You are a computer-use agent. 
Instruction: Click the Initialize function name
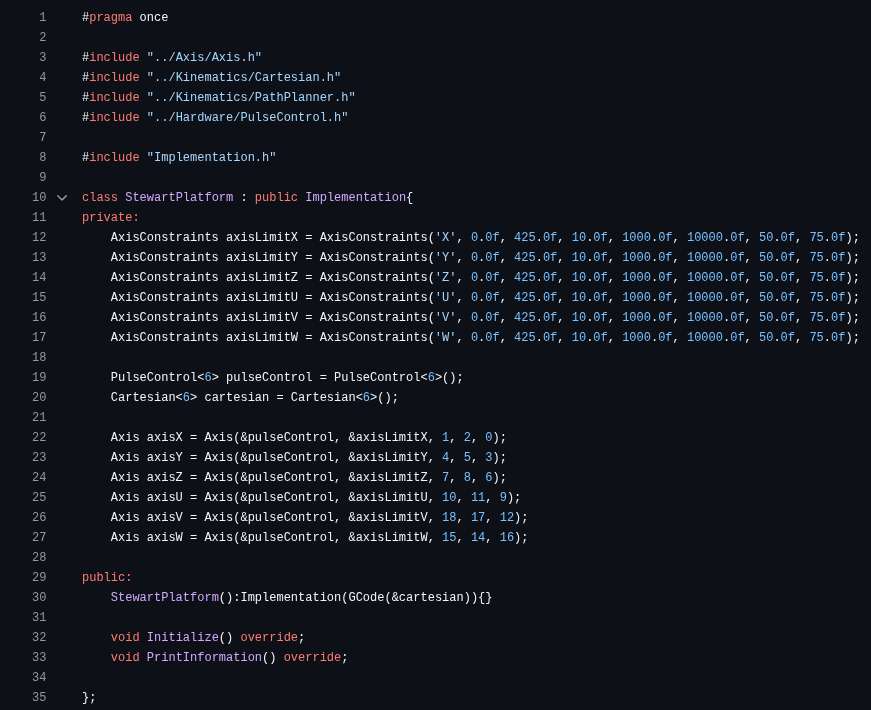182,637
